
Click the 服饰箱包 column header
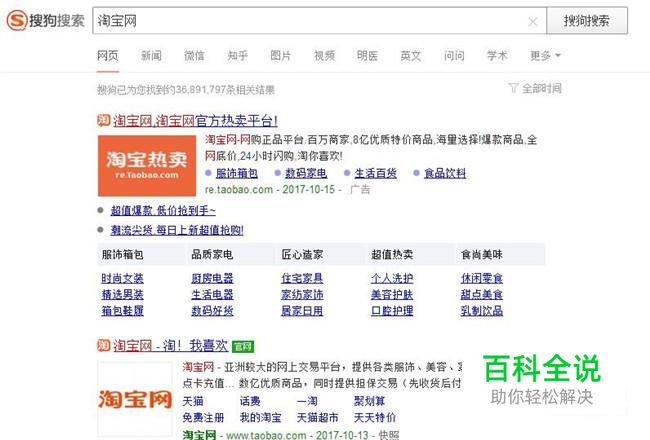[123, 255]
